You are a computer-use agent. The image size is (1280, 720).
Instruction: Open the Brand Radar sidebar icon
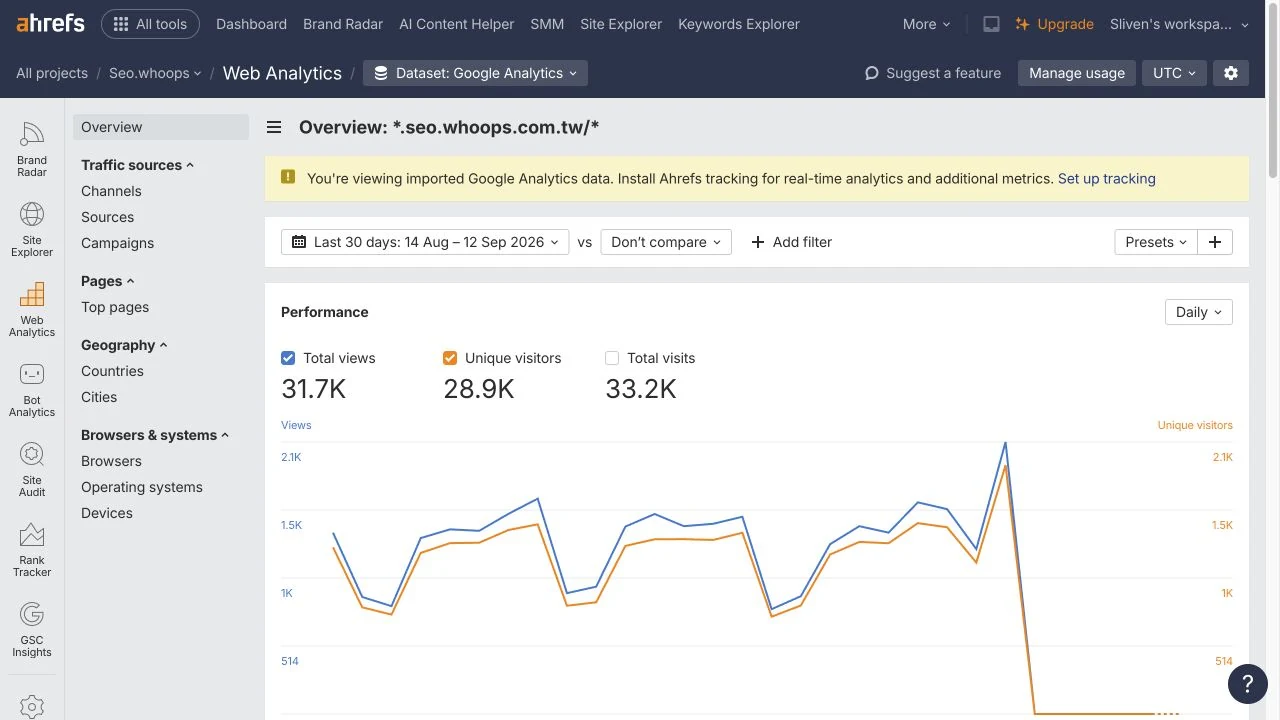coord(32,149)
